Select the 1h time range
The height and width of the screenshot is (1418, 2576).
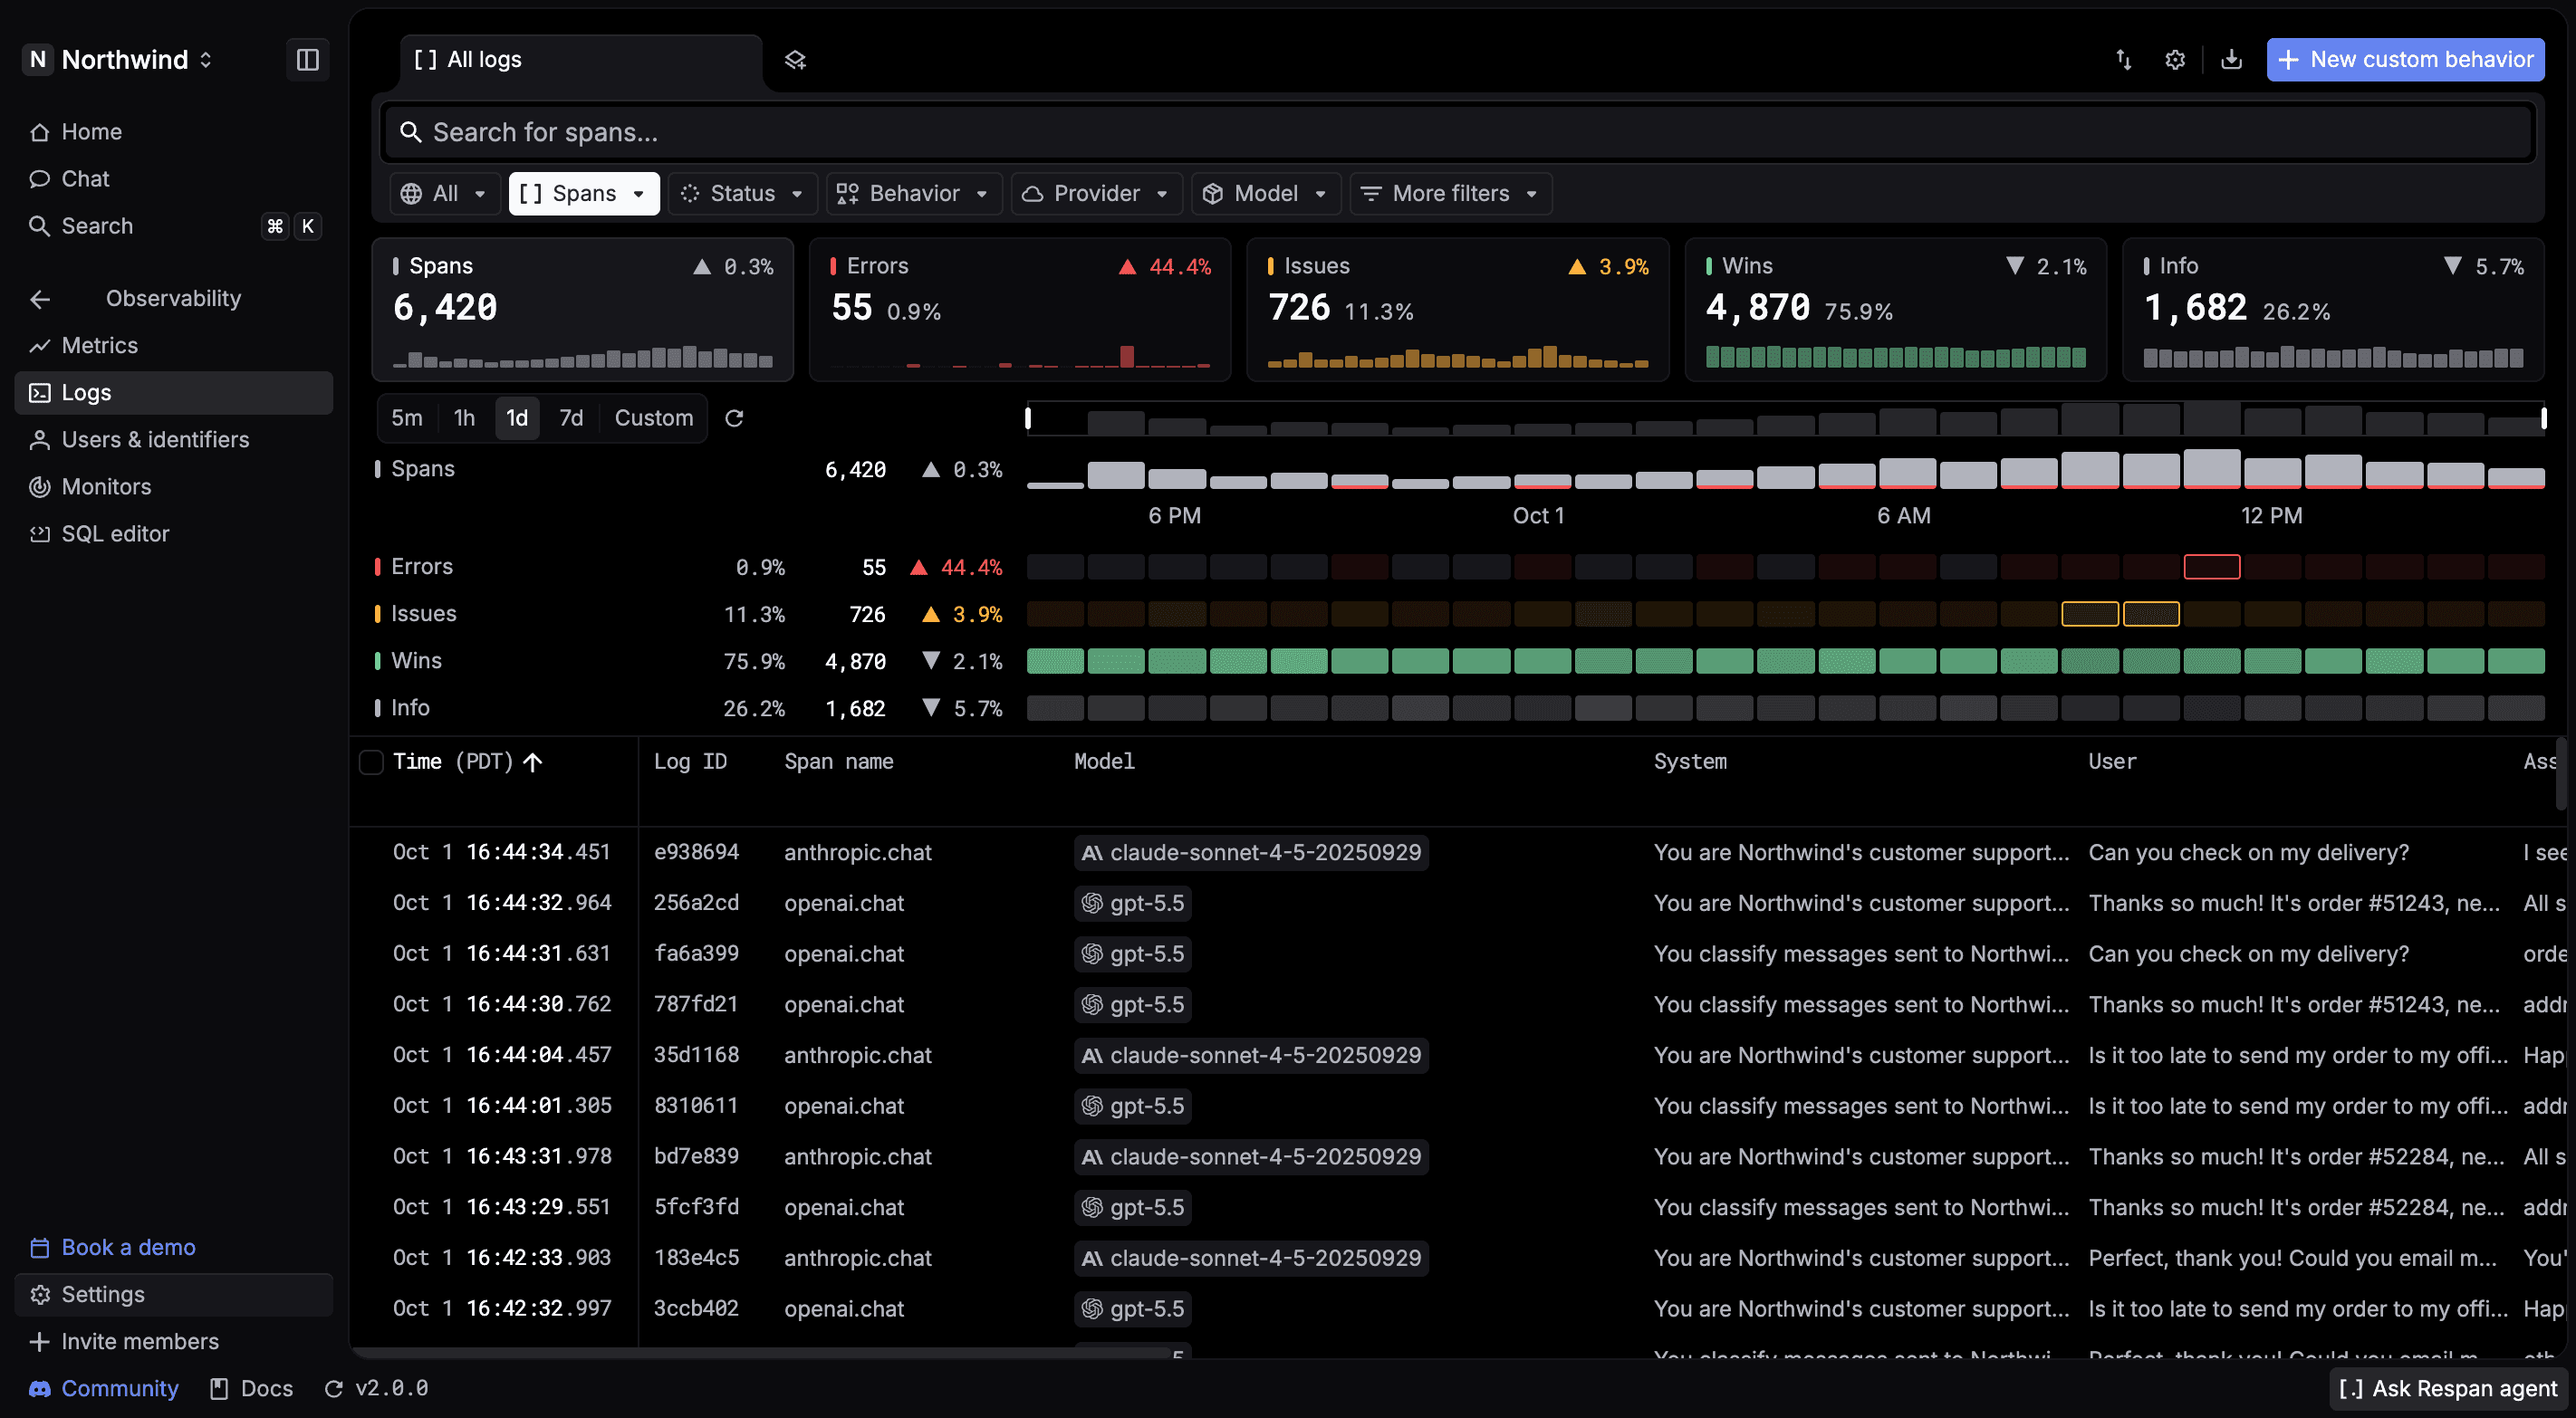tap(464, 418)
